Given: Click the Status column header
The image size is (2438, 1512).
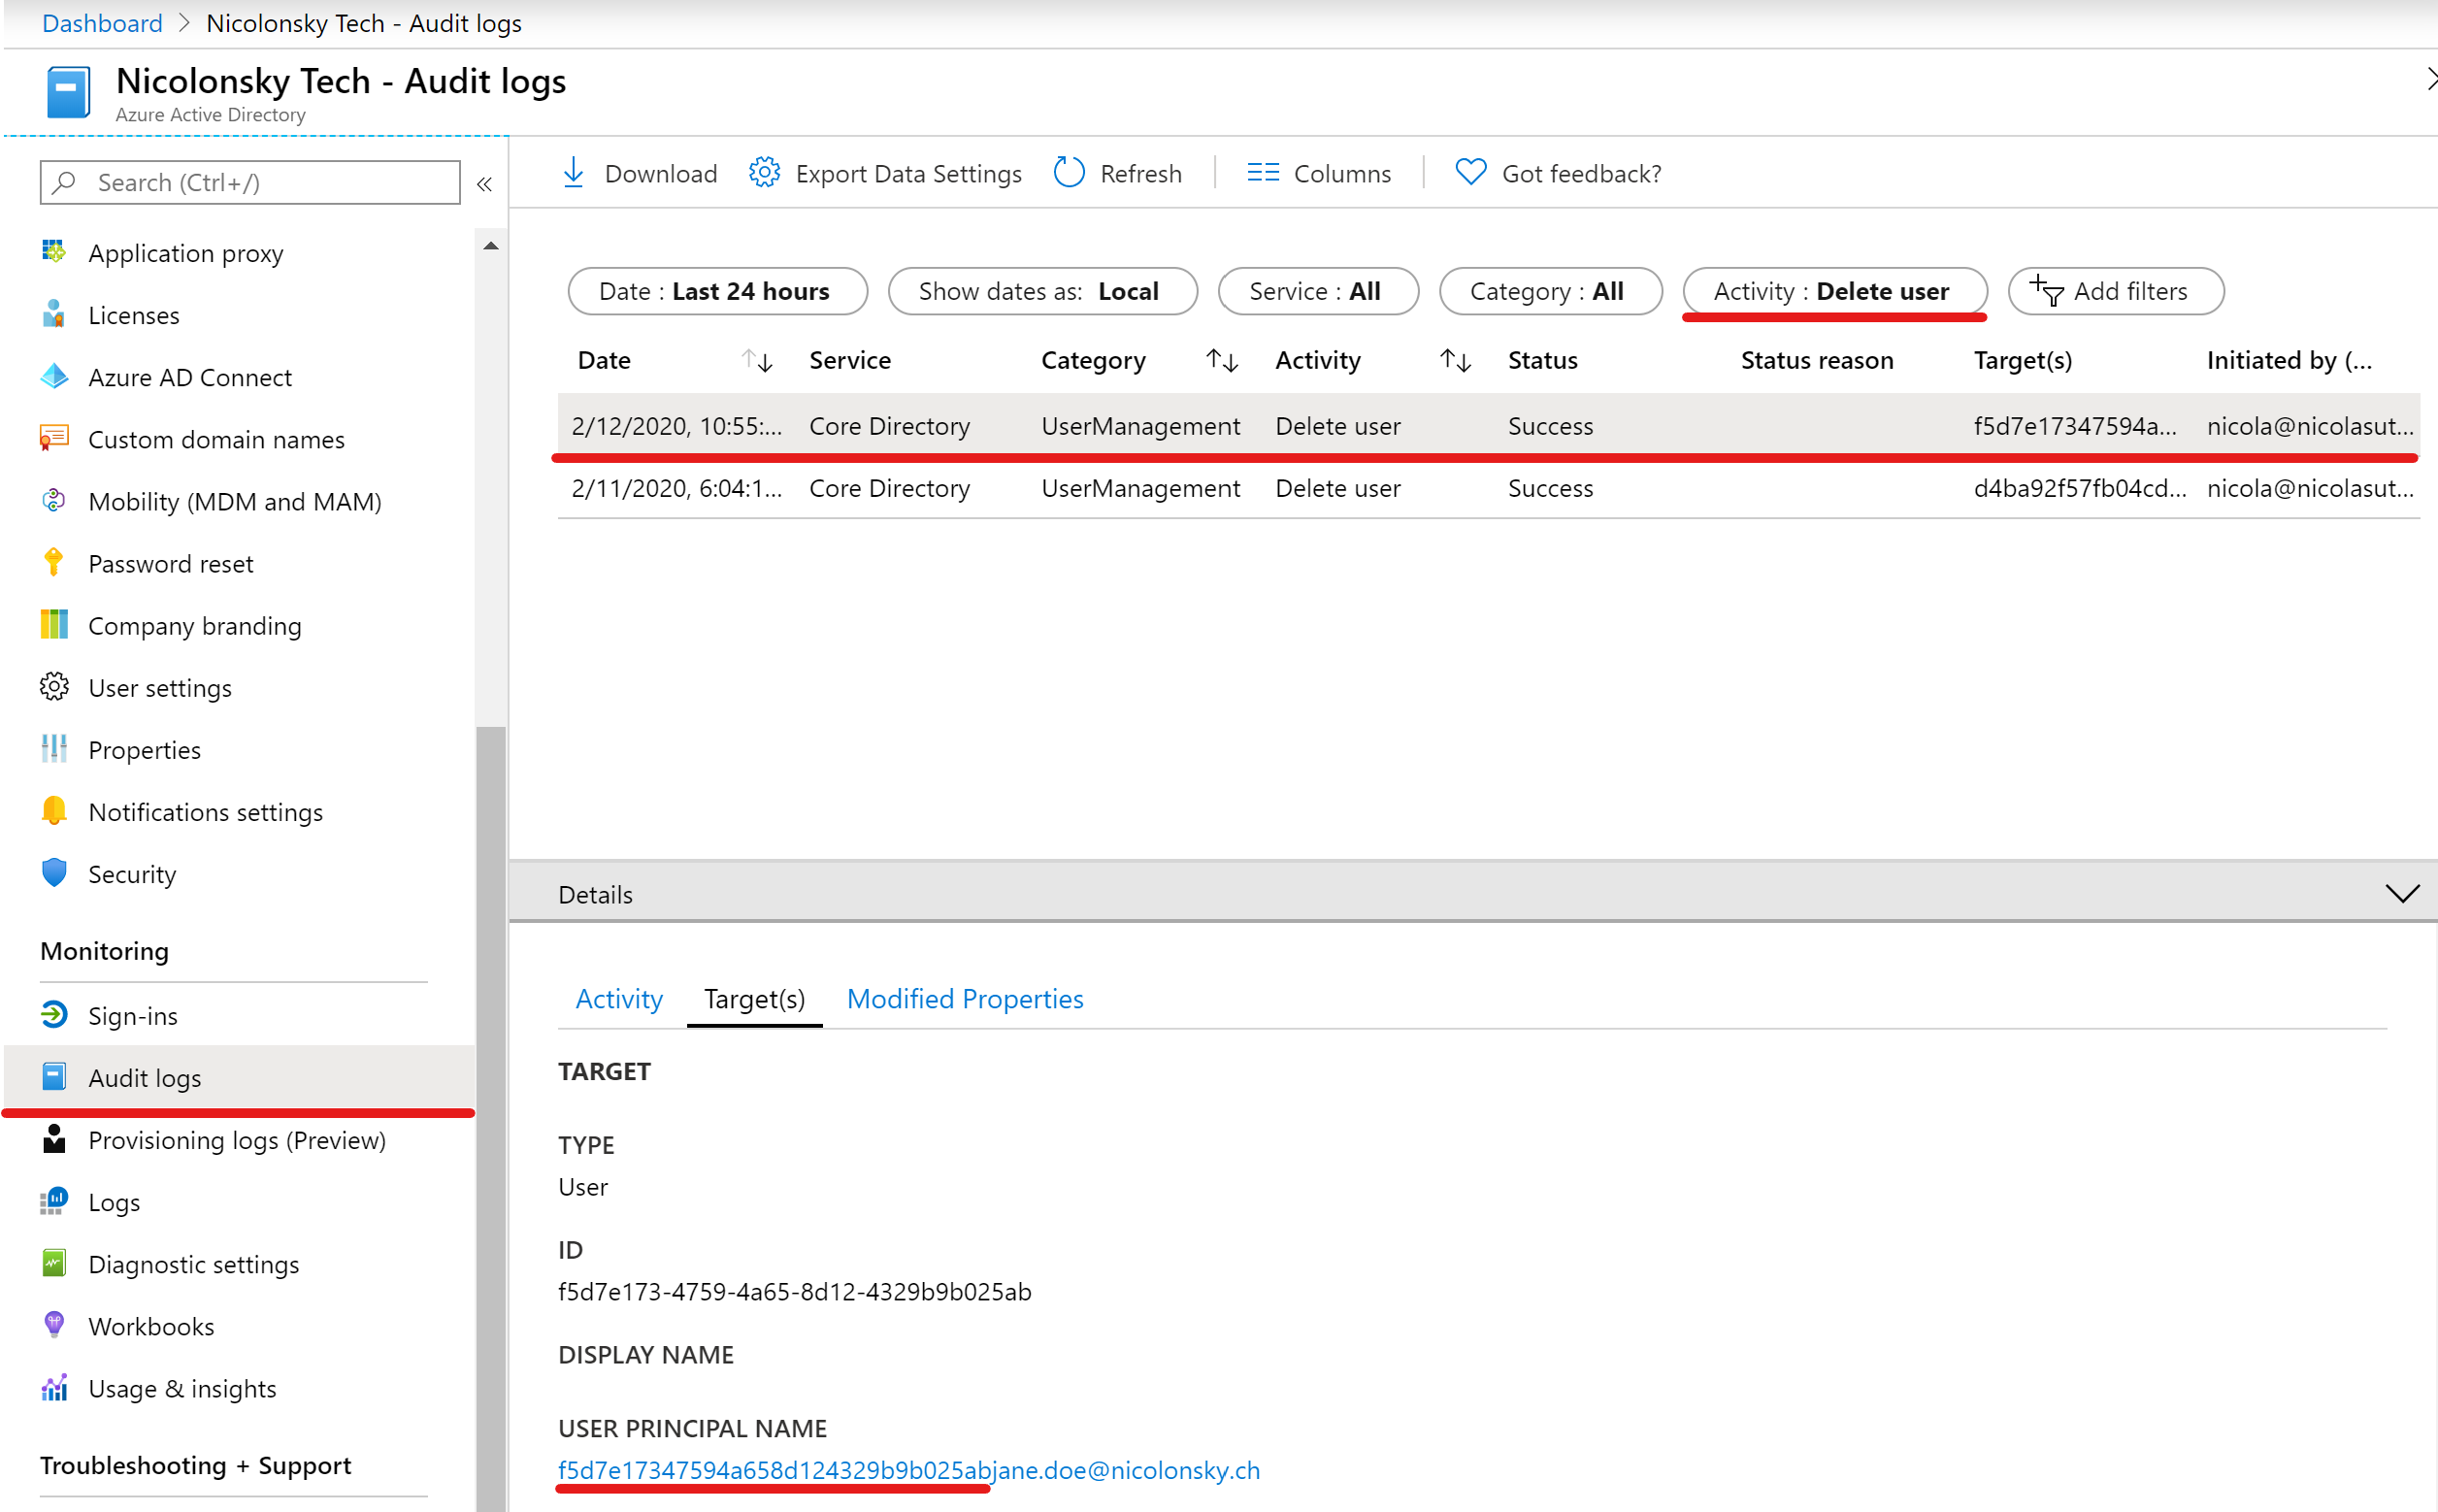Looking at the screenshot, I should point(1542,360).
